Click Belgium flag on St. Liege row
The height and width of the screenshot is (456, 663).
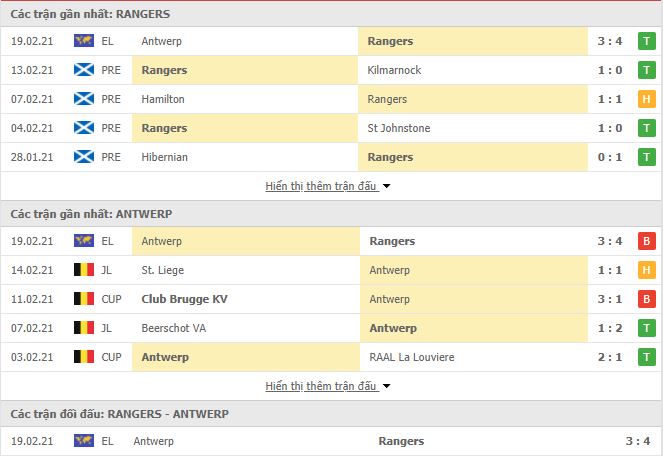coord(84,270)
